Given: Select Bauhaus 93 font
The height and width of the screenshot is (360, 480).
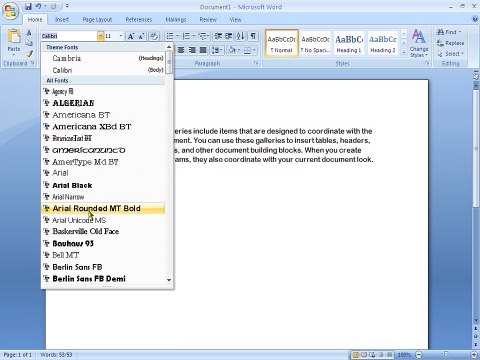Looking at the screenshot, I should [x=103, y=244].
